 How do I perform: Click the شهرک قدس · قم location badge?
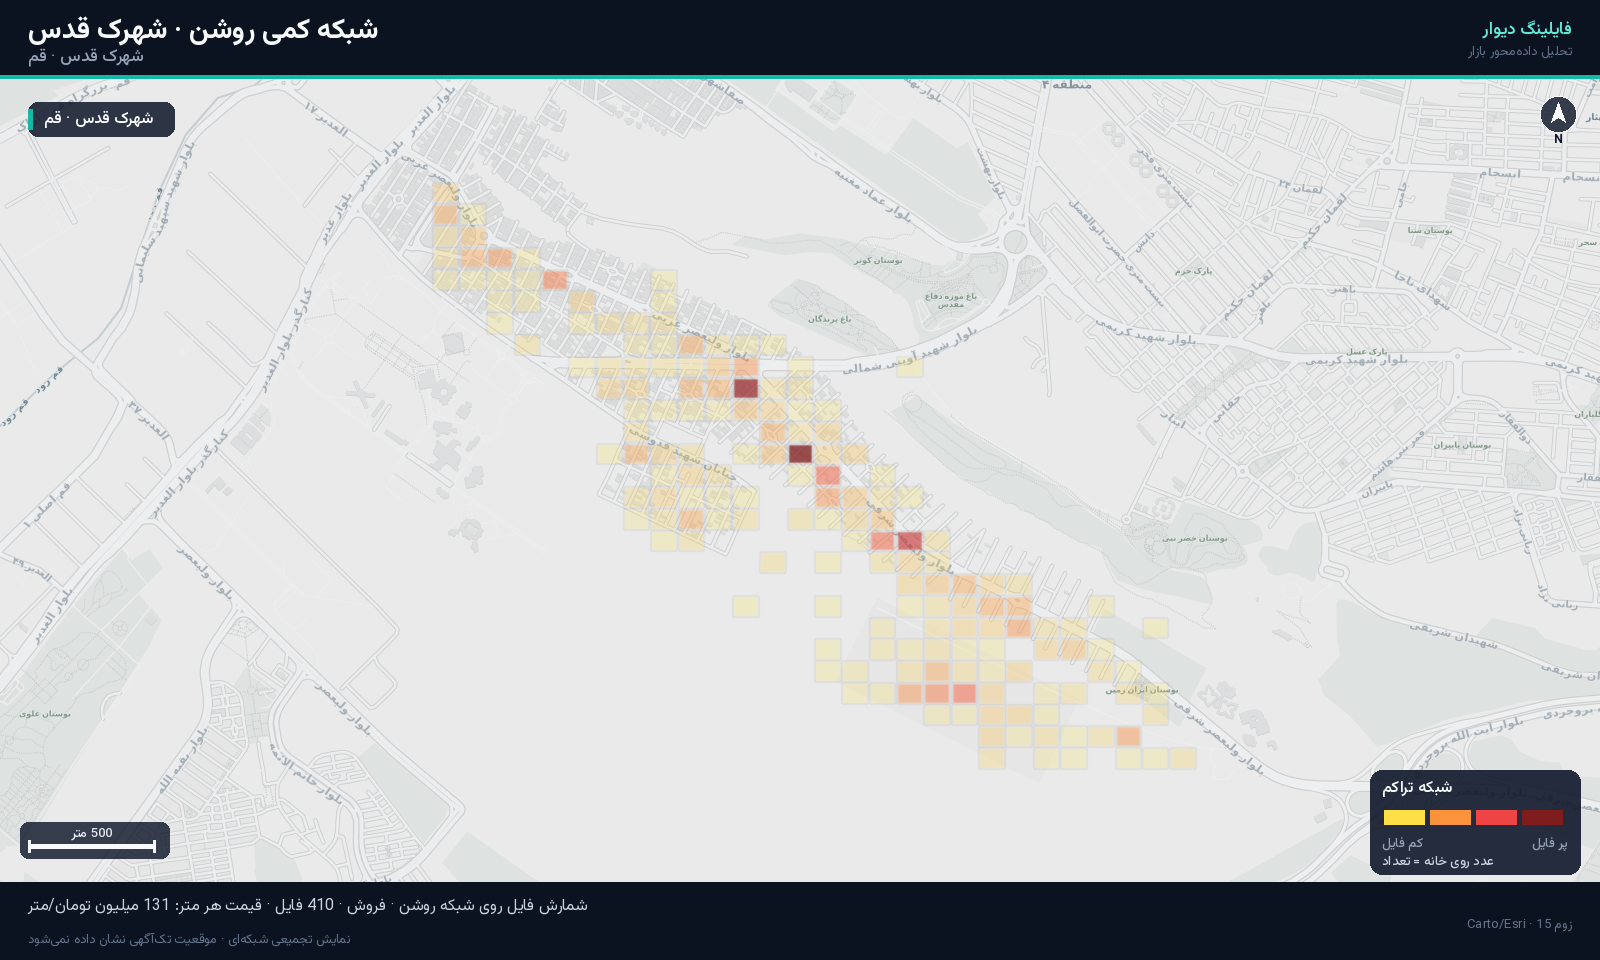(101, 119)
